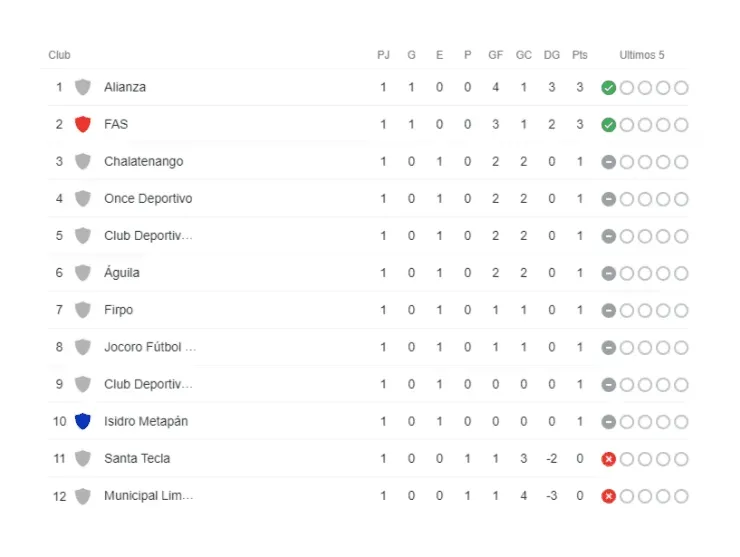Click the Pts column header

pos(580,55)
